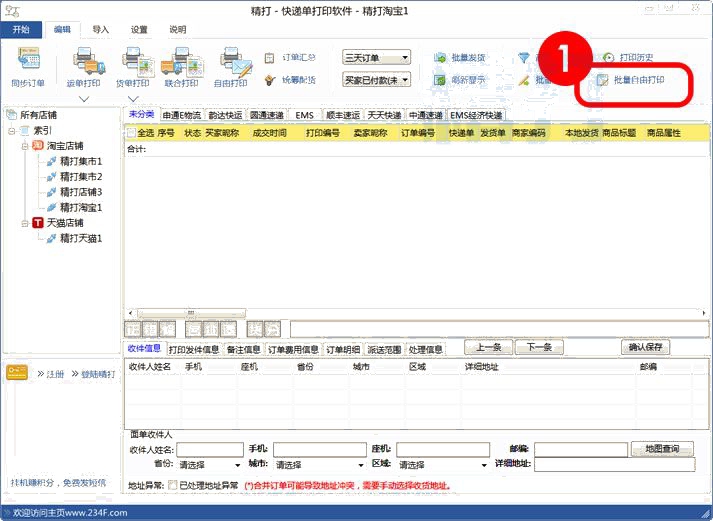Collapse the 淘宝店铺 tree node
Image resolution: width=713 pixels, height=521 pixels.
(x=25, y=146)
